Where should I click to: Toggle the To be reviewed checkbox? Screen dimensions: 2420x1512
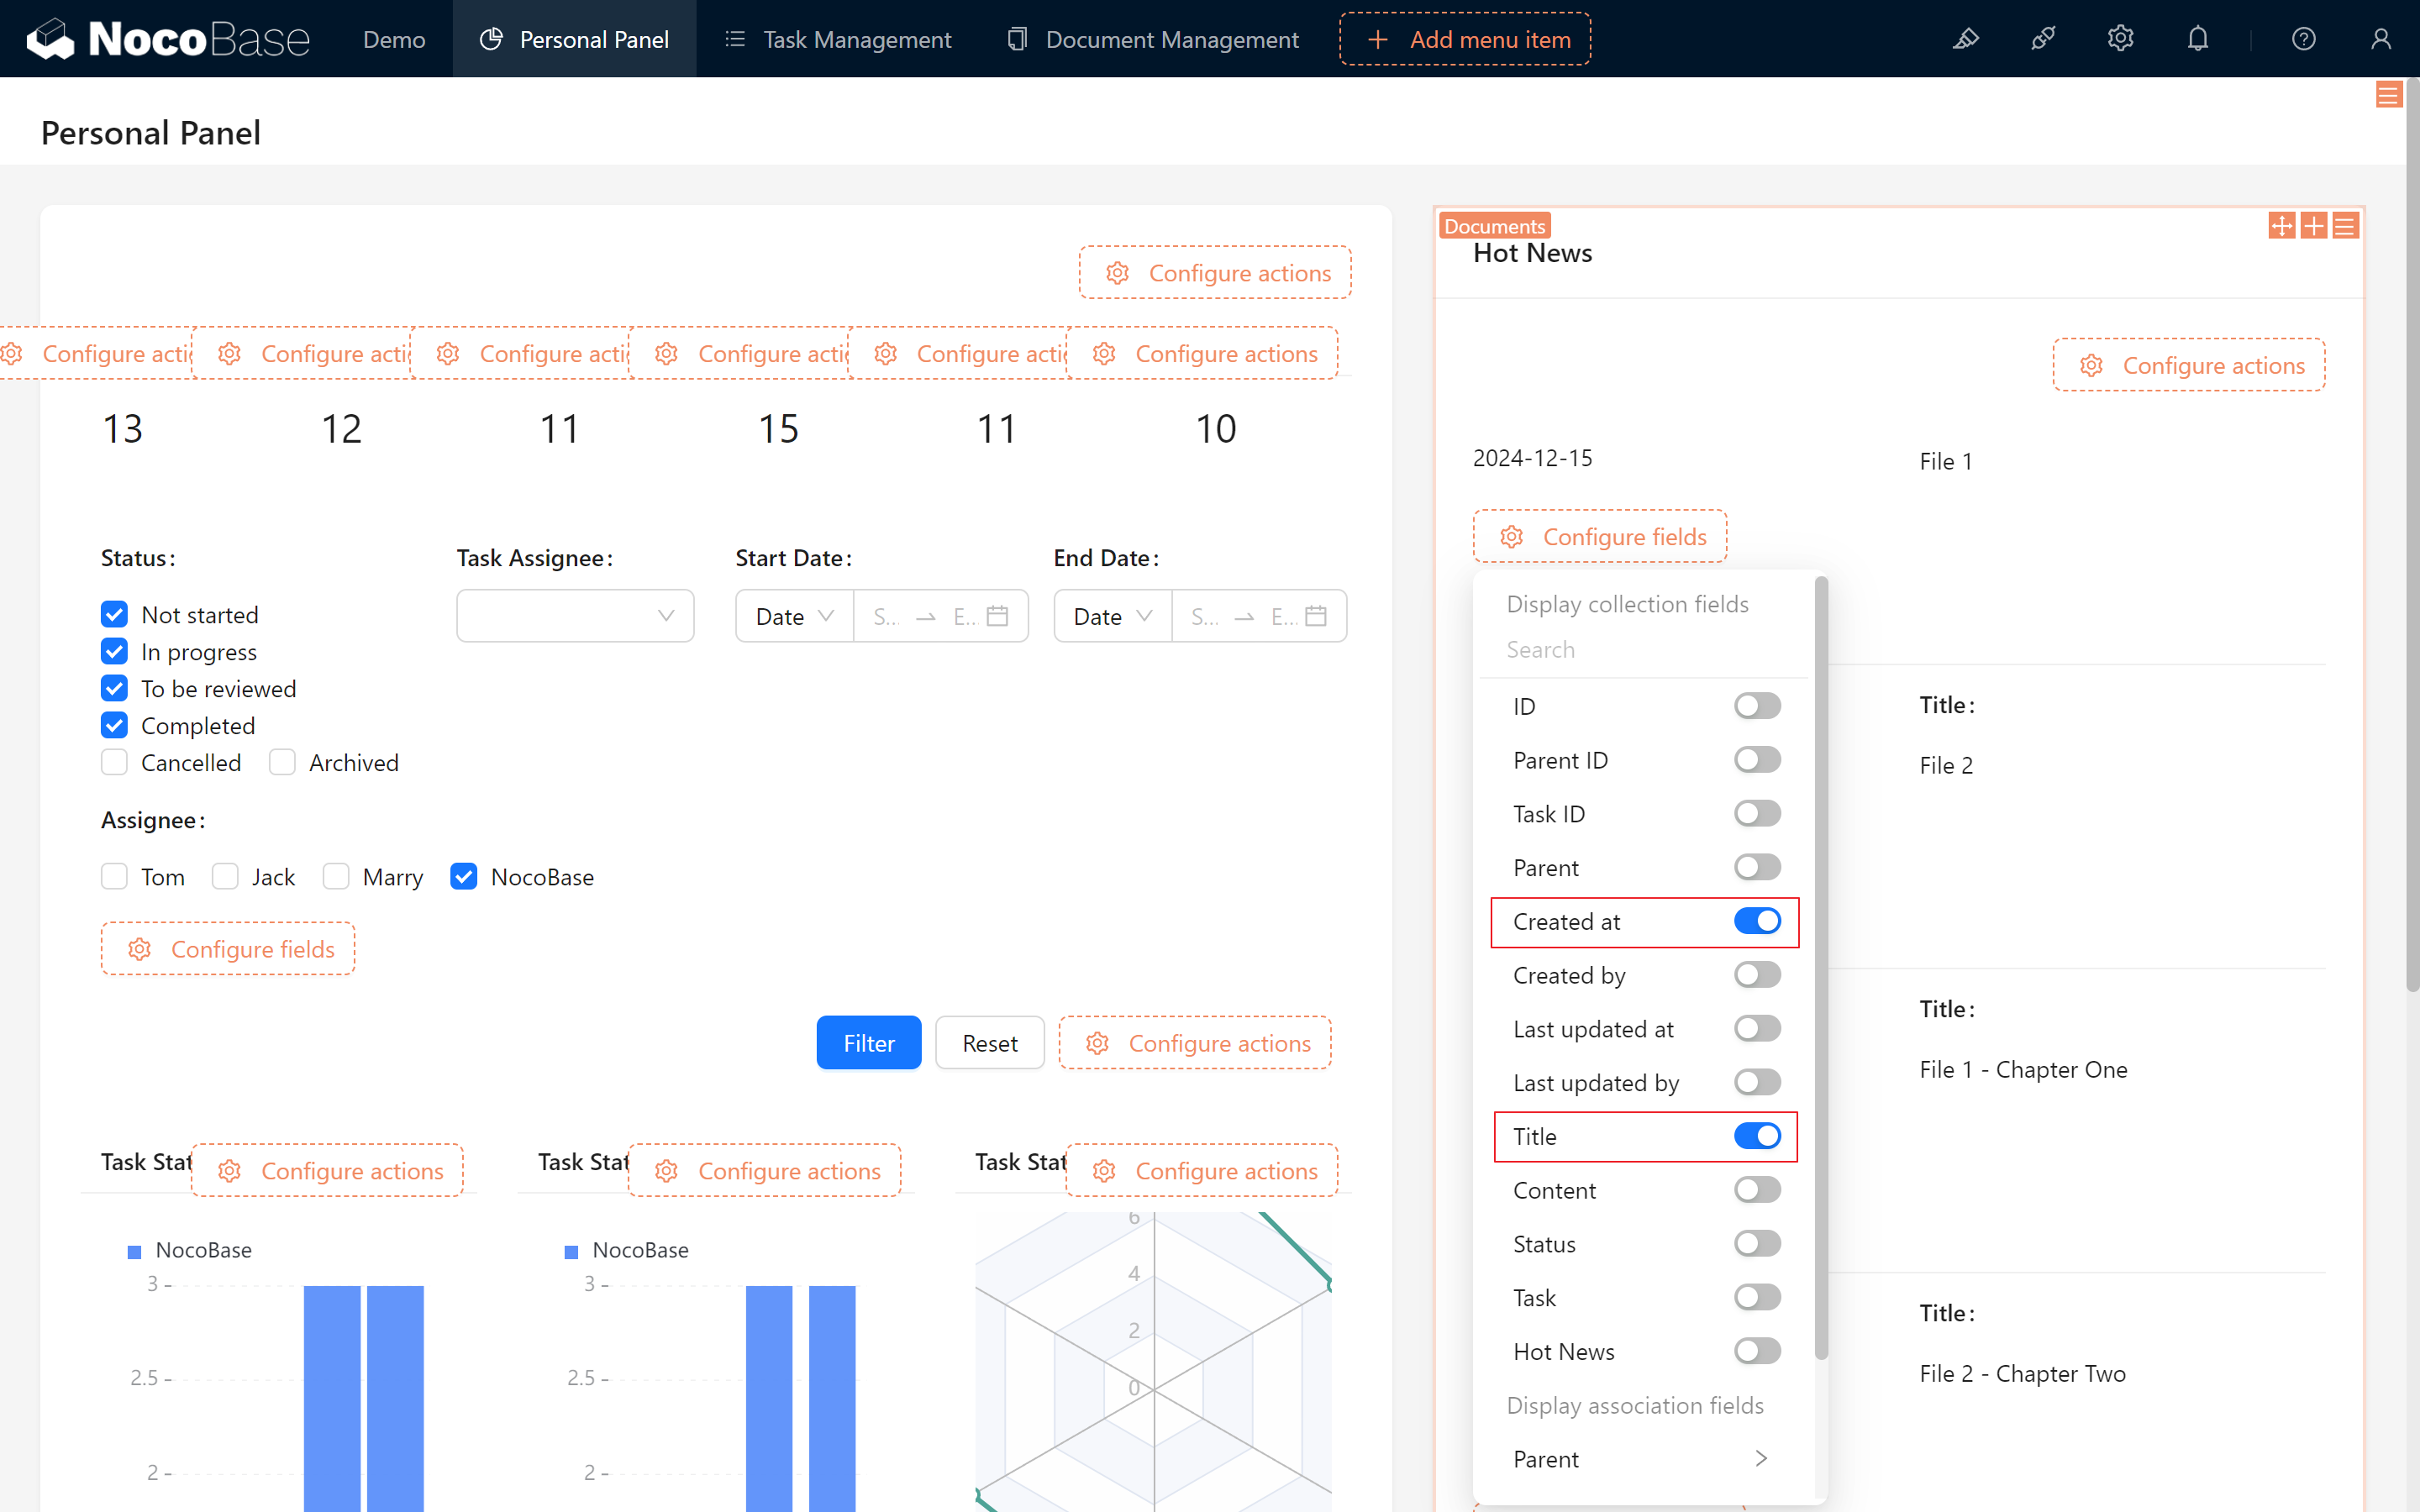pos(114,688)
